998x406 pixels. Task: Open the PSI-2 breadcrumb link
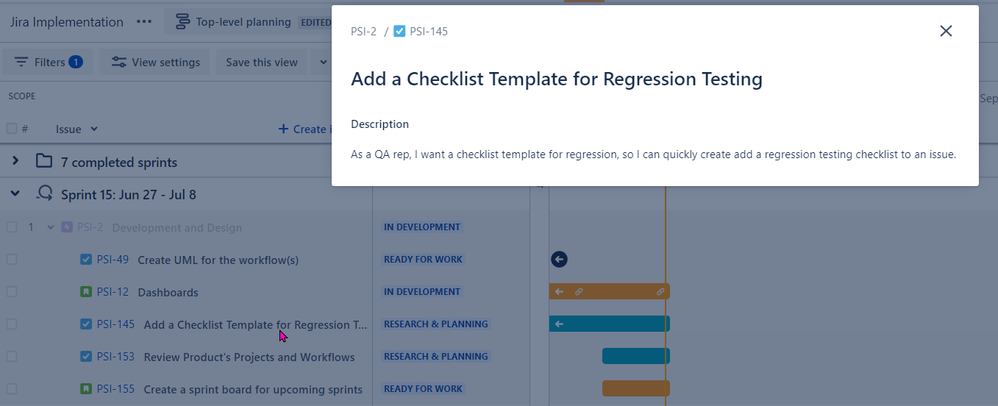pos(363,31)
